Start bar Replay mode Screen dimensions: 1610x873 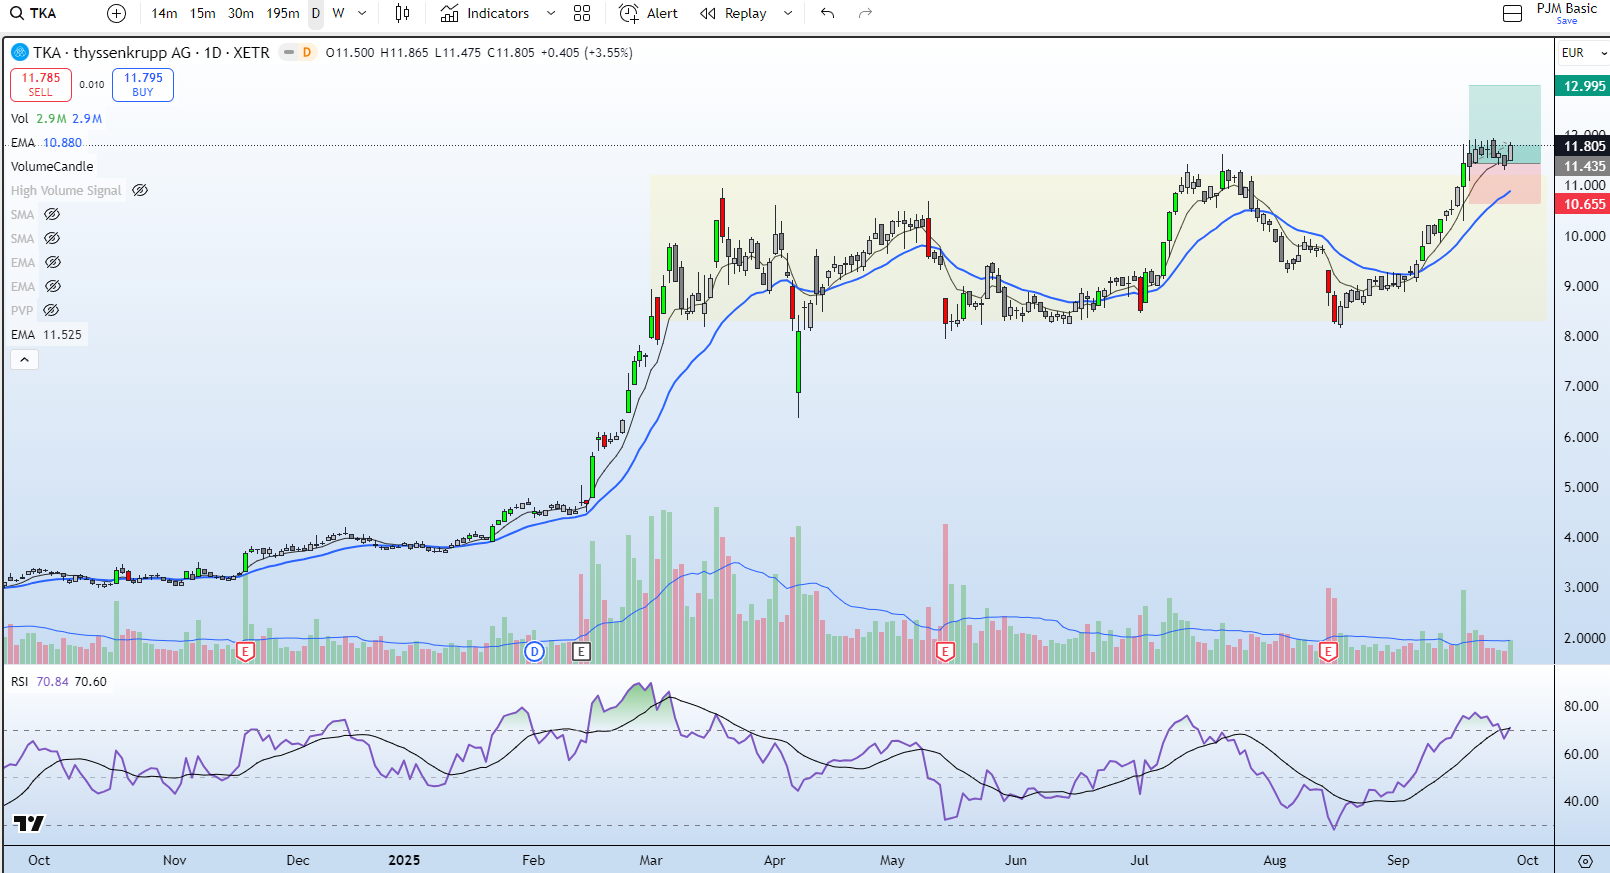[x=734, y=13]
